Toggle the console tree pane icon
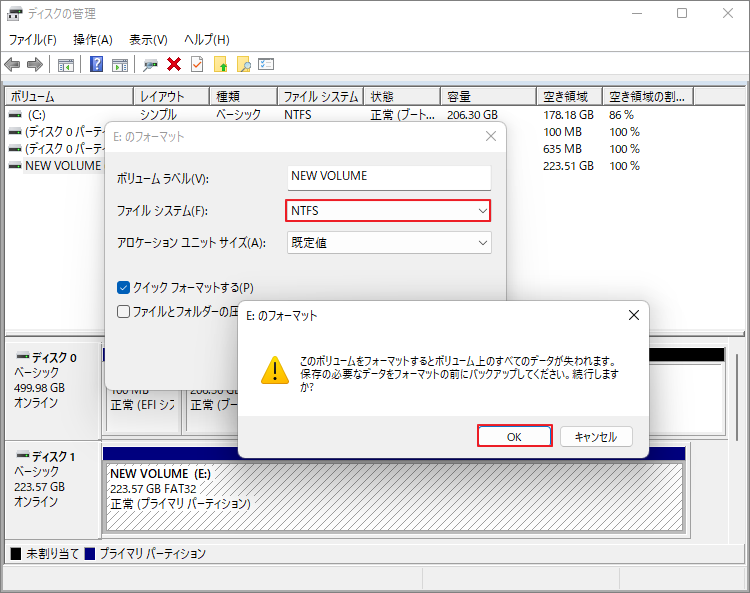Screen dimensions: 750x593 tap(66, 65)
